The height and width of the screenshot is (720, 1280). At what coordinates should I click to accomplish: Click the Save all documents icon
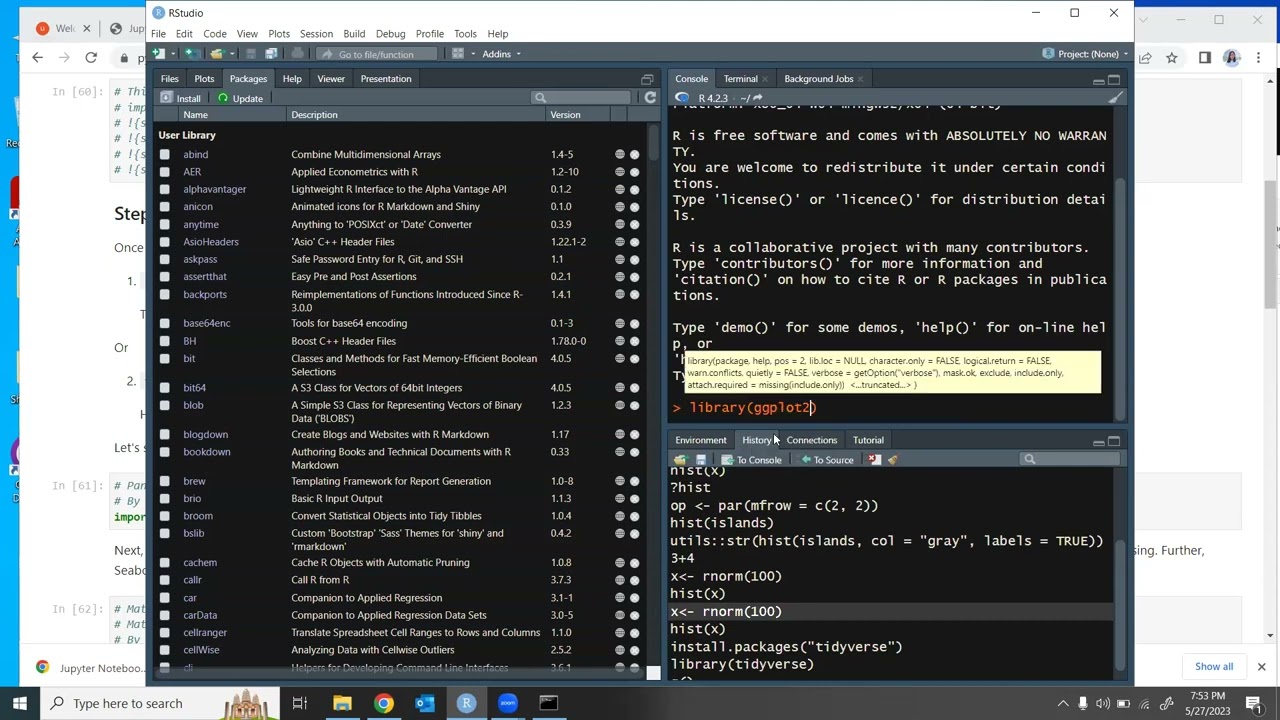pos(272,54)
